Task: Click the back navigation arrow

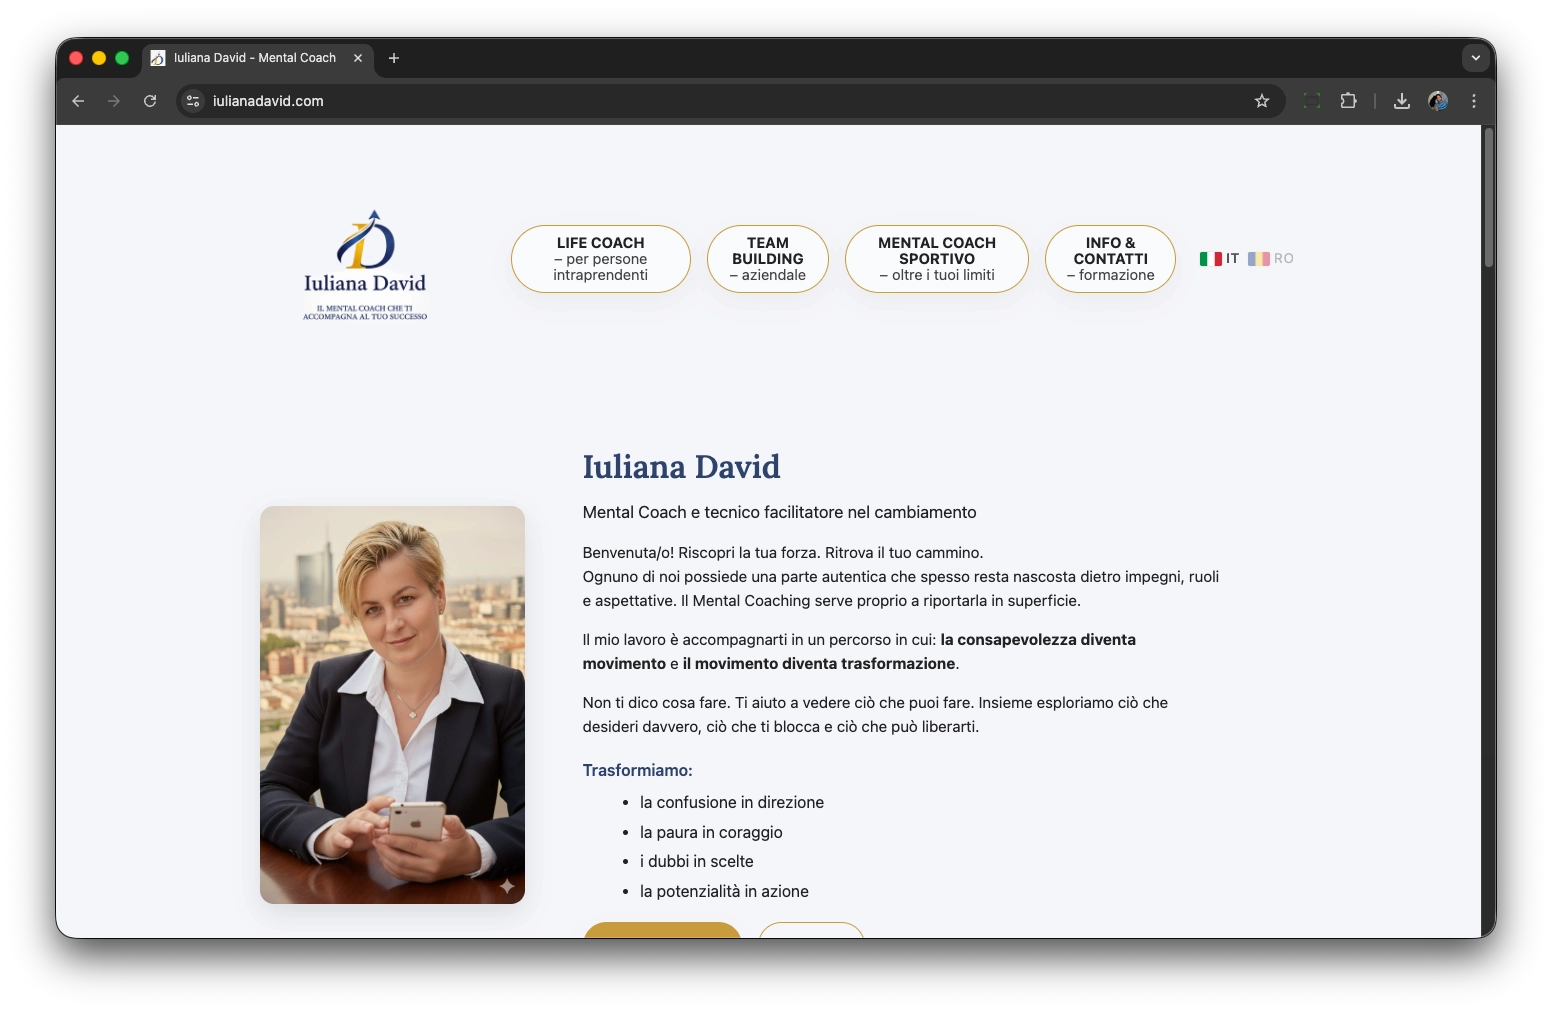Action: [x=78, y=101]
